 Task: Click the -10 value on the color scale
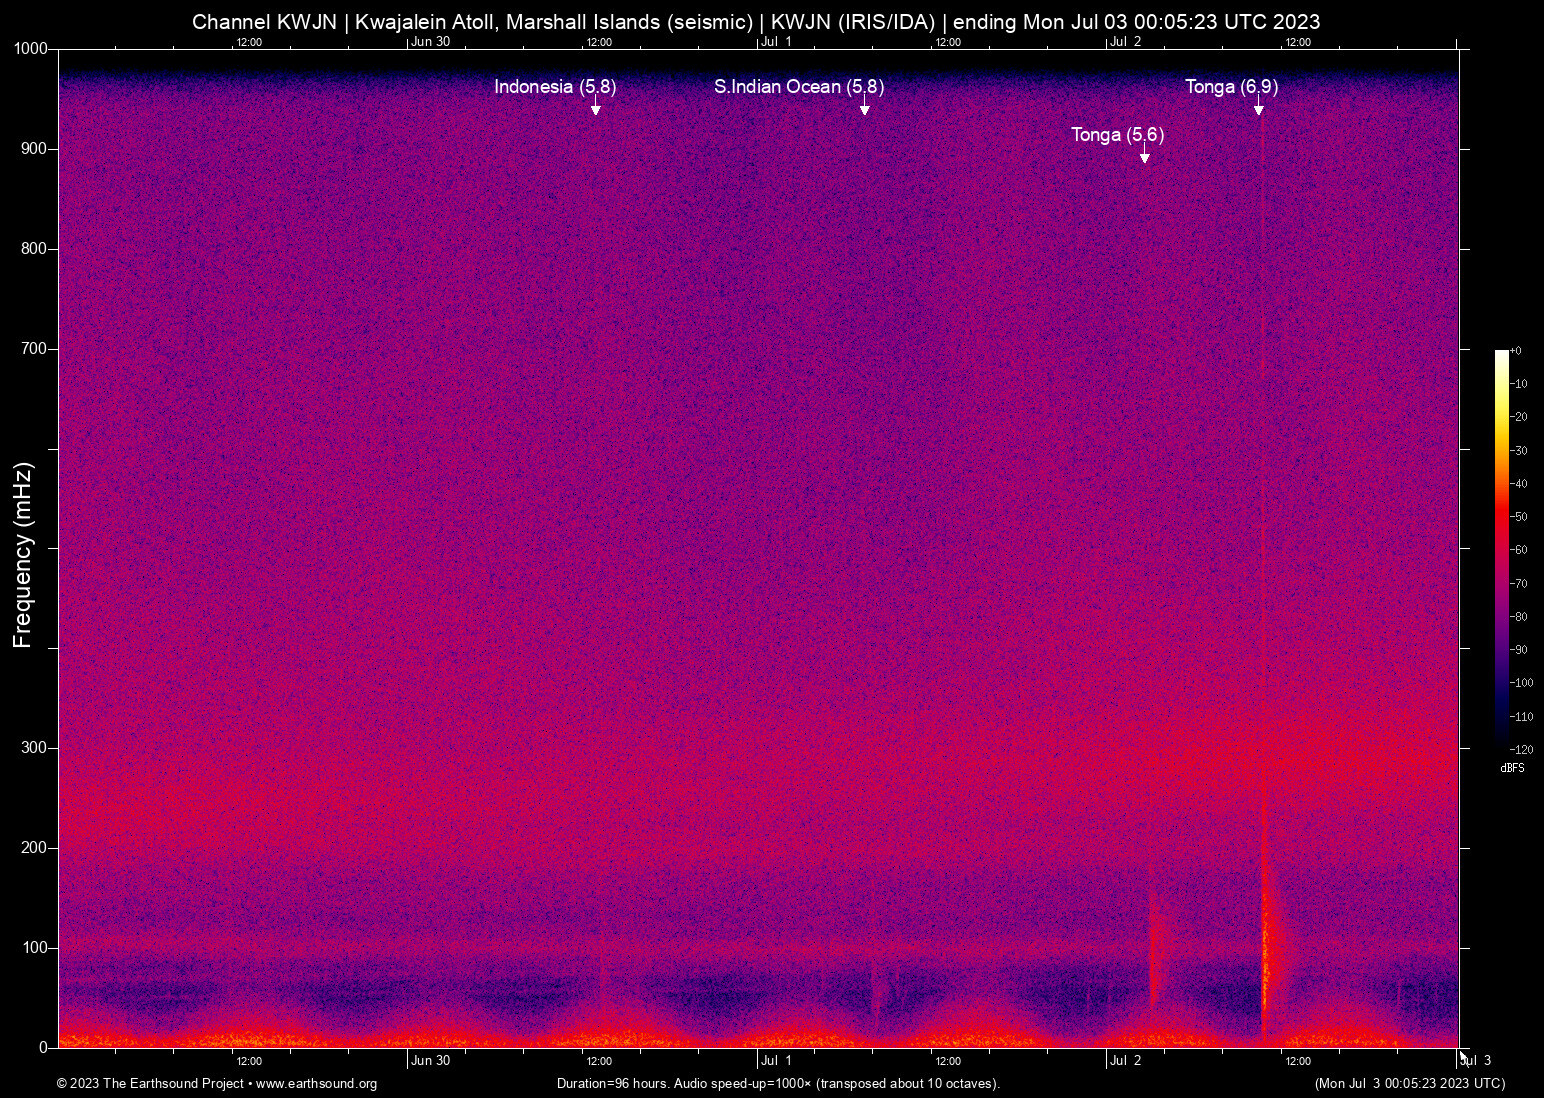tap(1519, 384)
